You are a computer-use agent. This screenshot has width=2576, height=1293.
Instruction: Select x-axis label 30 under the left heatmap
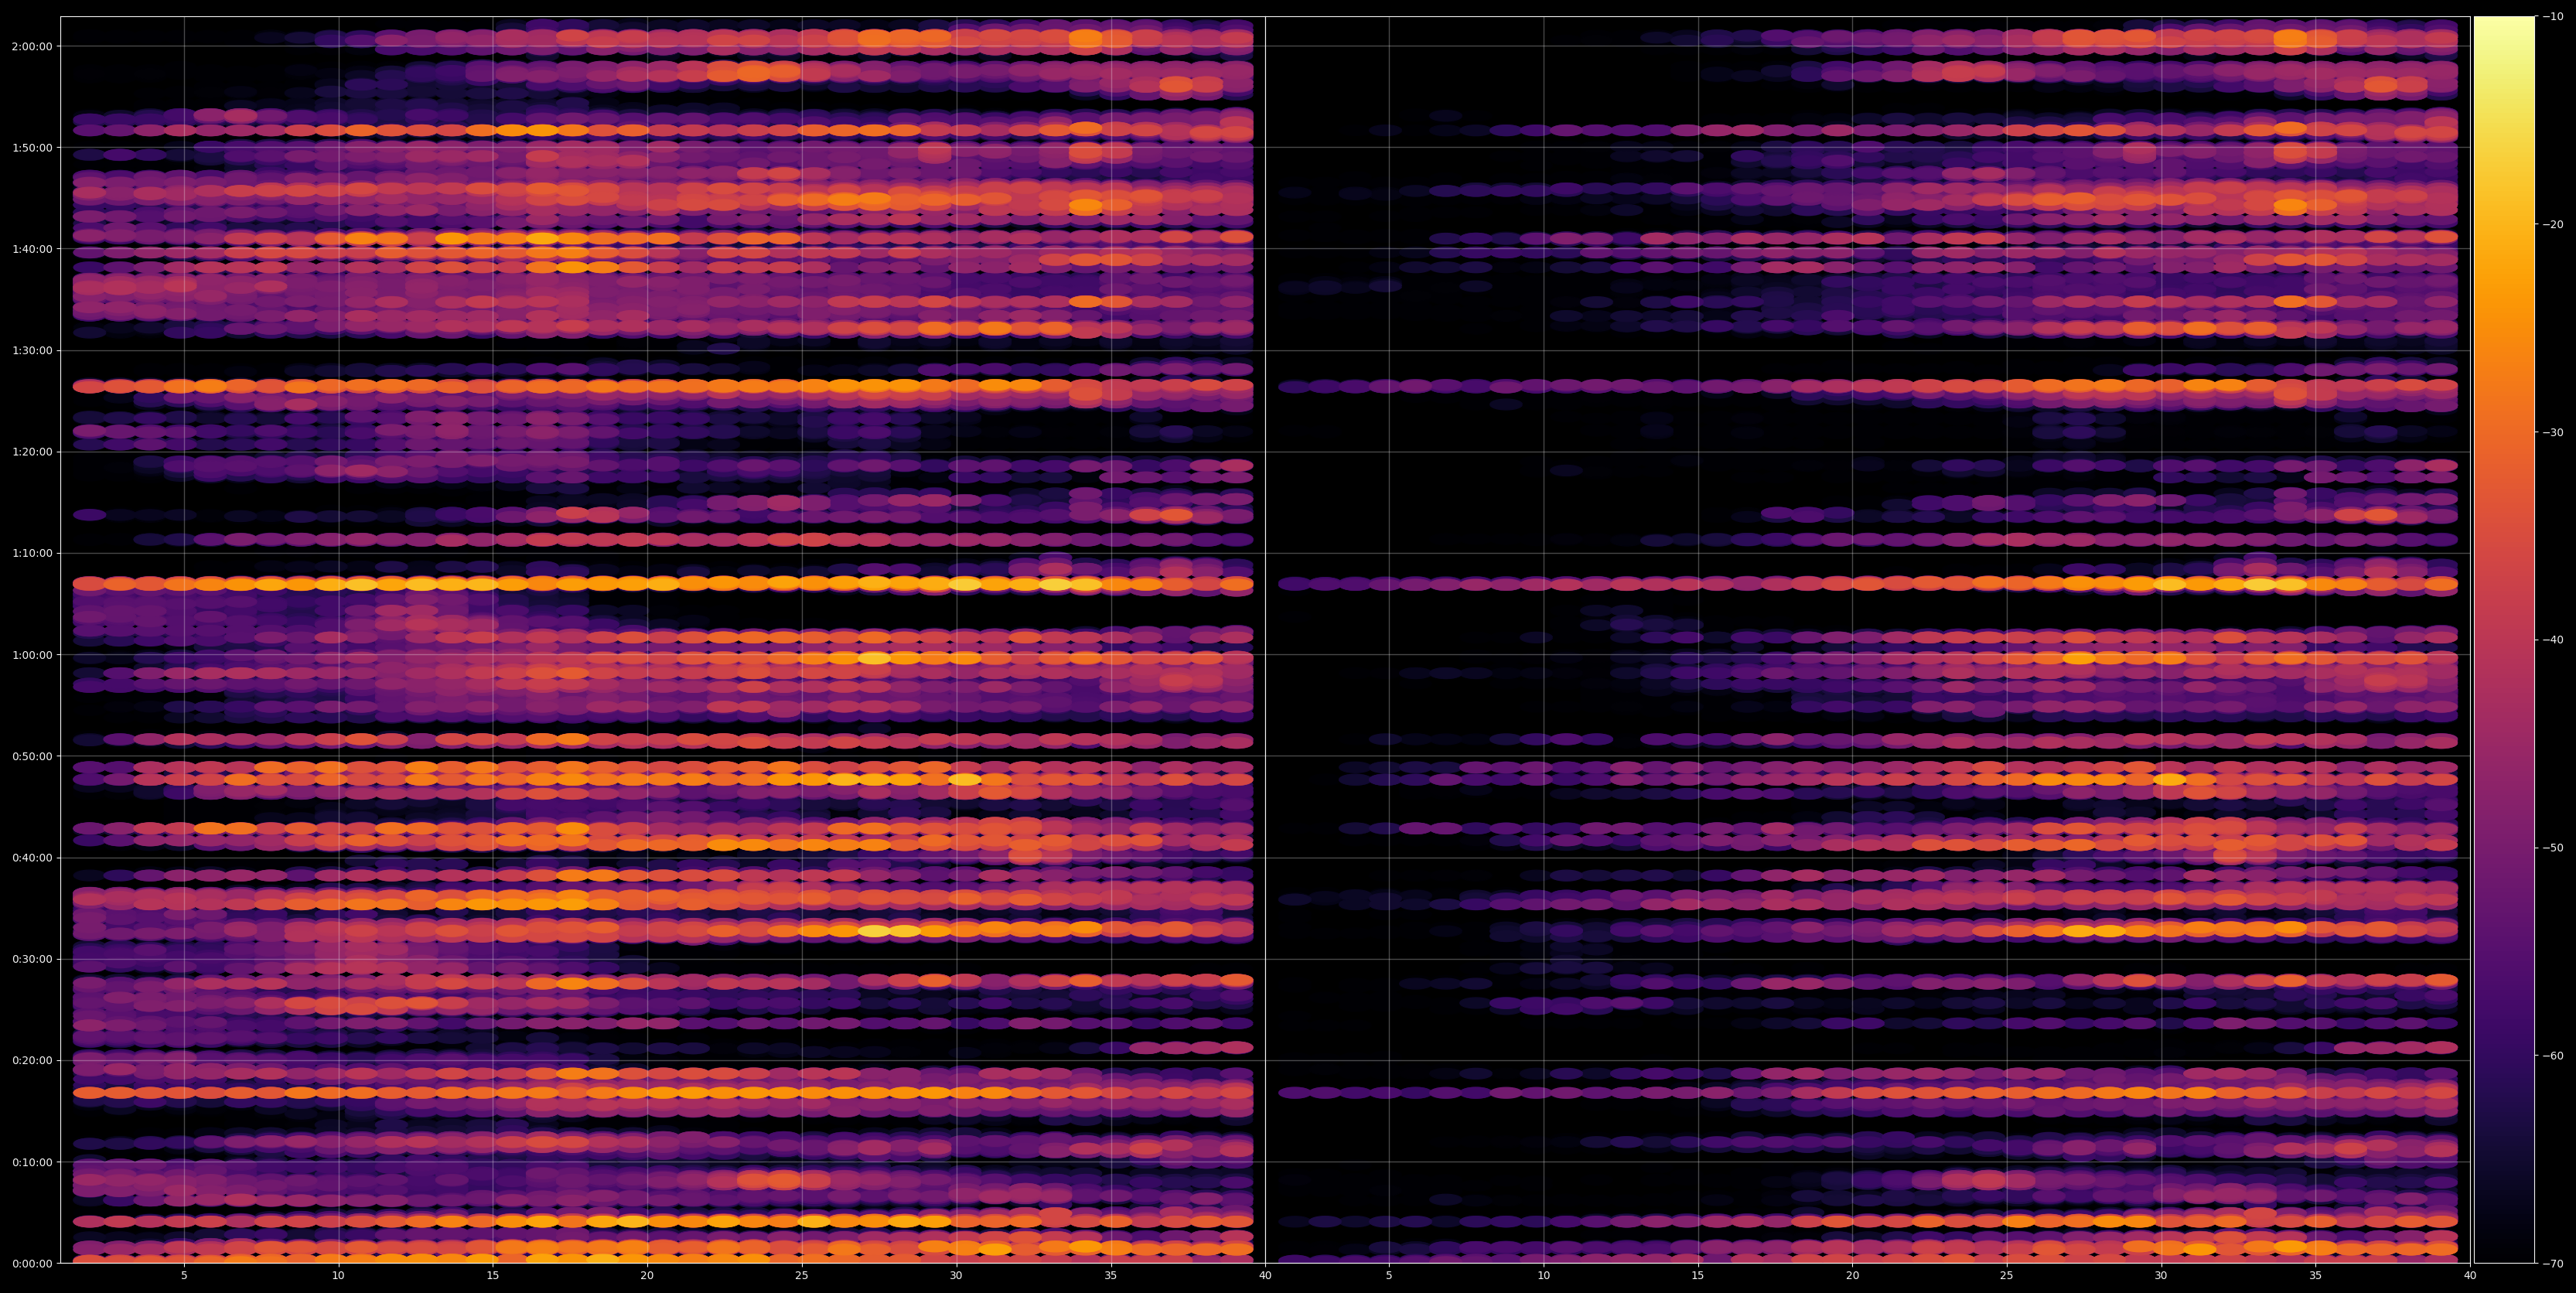point(956,1276)
